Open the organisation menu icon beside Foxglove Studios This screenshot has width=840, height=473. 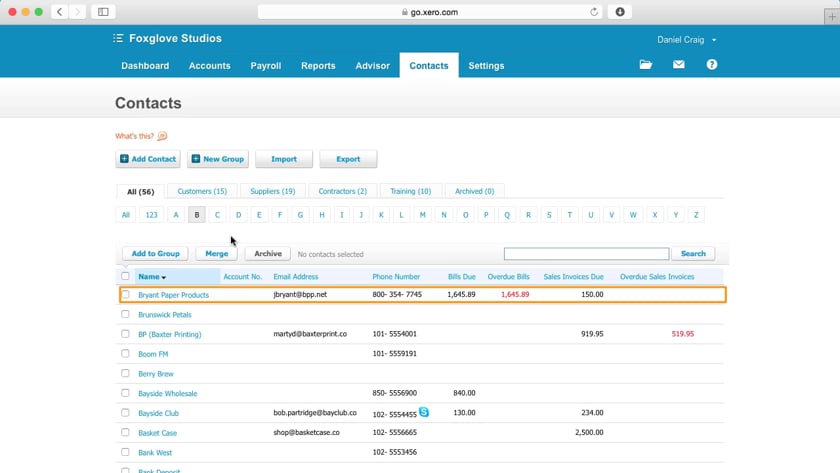pos(118,38)
